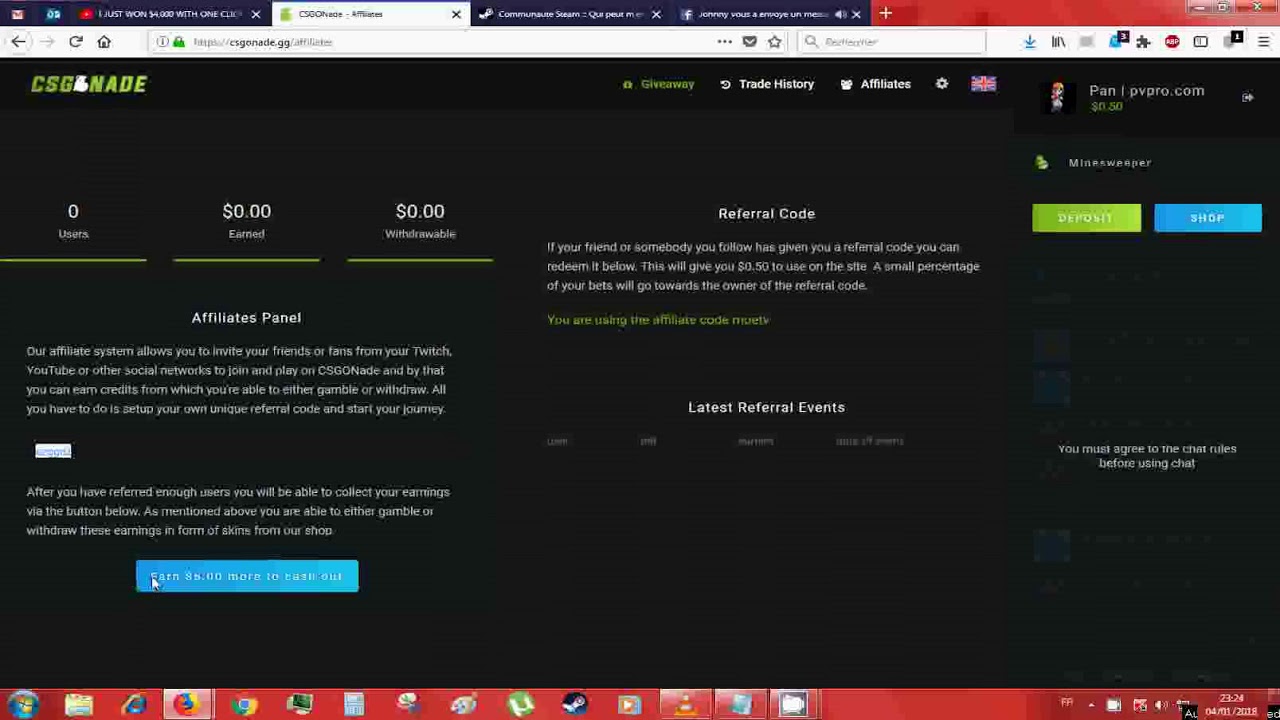Click the blue Shop button
The width and height of the screenshot is (1280, 720).
click(1208, 218)
